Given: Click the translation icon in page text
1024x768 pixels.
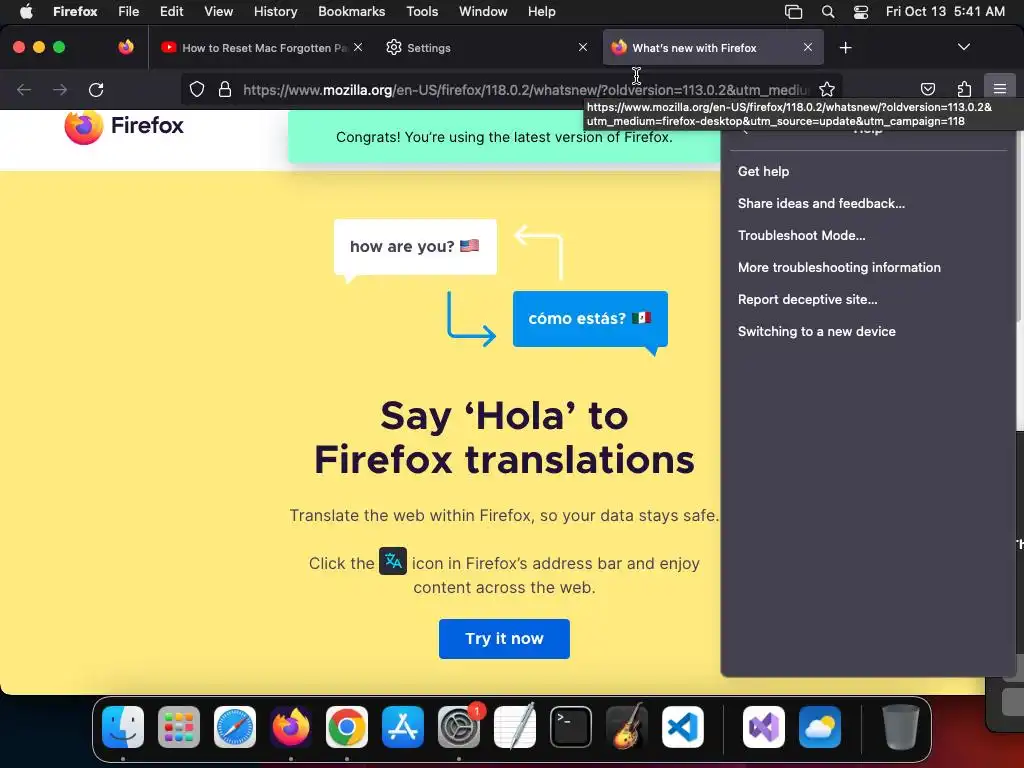Looking at the screenshot, I should point(393,561).
